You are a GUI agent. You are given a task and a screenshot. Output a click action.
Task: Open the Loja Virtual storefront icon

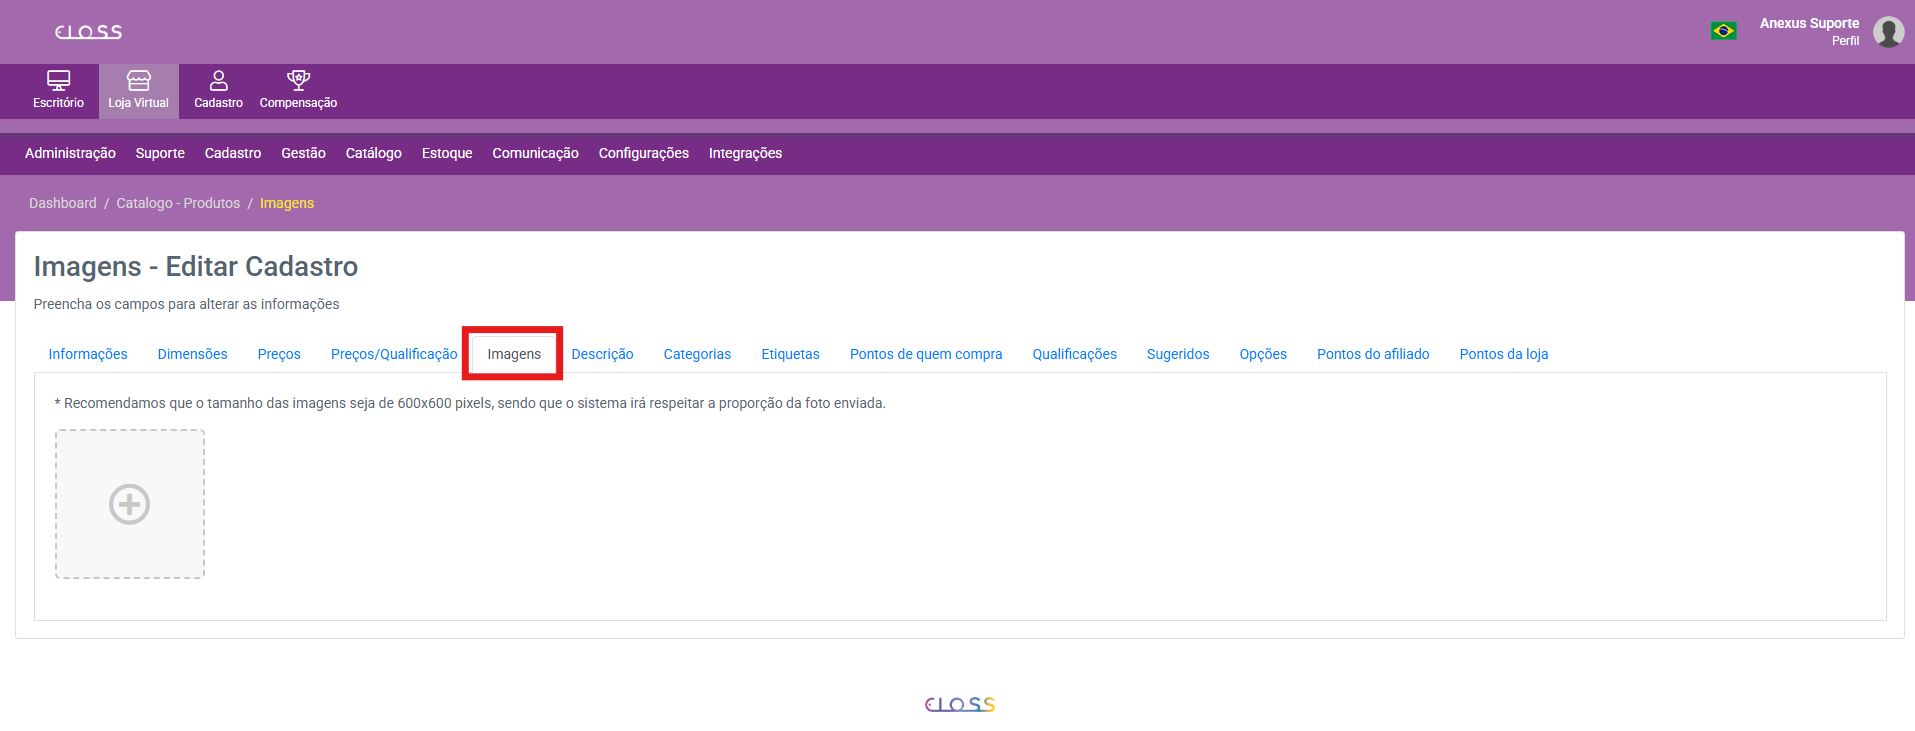pyautogui.click(x=138, y=81)
